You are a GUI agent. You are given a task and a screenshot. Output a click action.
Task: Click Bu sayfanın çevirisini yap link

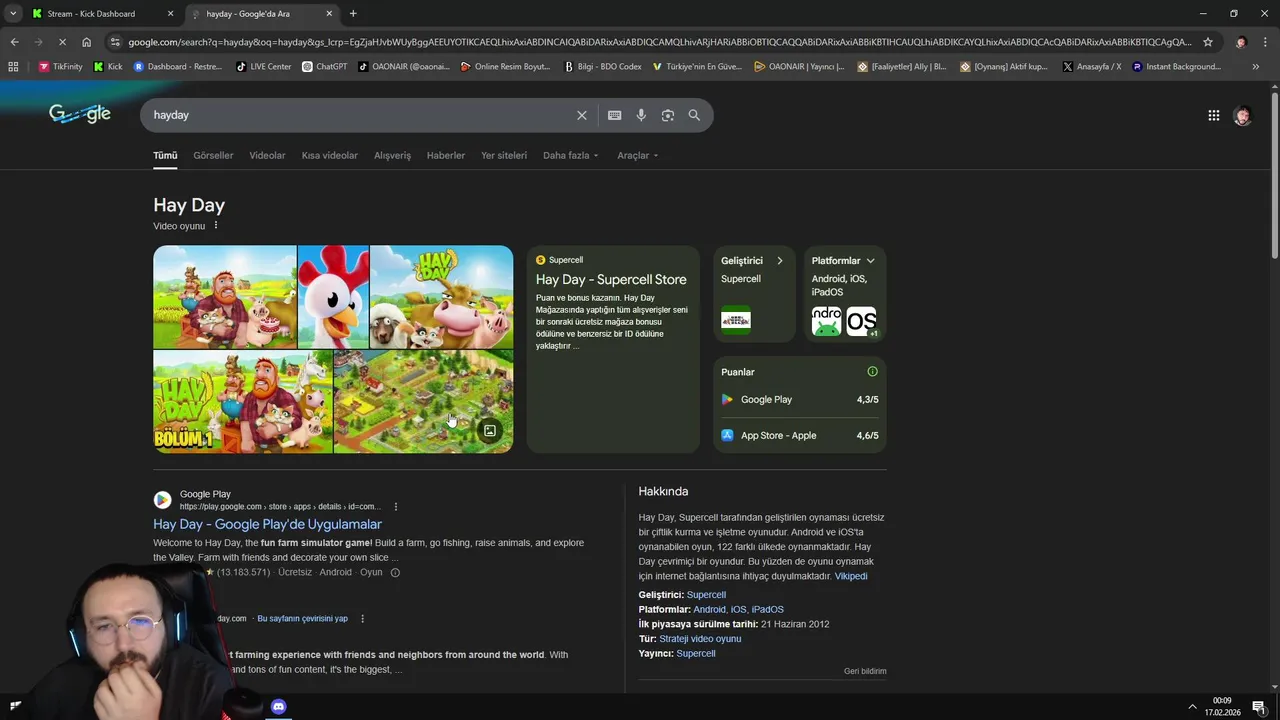[303, 619]
